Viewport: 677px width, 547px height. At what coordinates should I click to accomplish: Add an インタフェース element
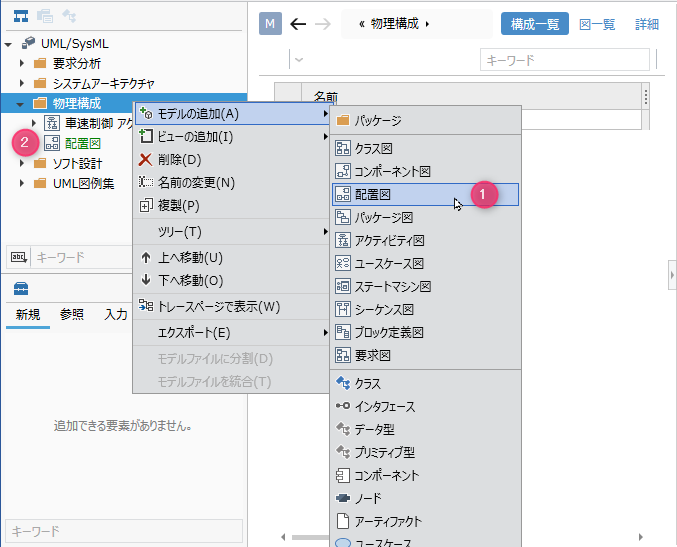click(425, 406)
